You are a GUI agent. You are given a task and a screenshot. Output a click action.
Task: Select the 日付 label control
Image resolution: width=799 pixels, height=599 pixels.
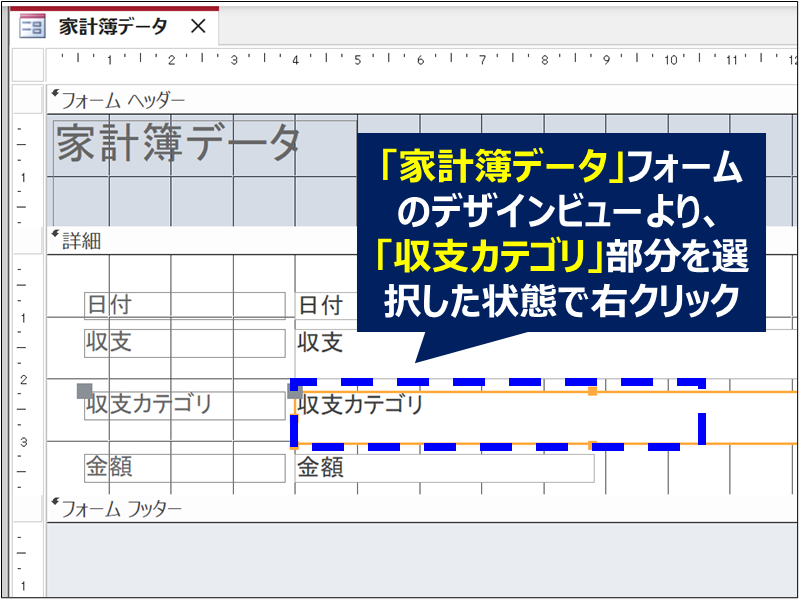[184, 305]
